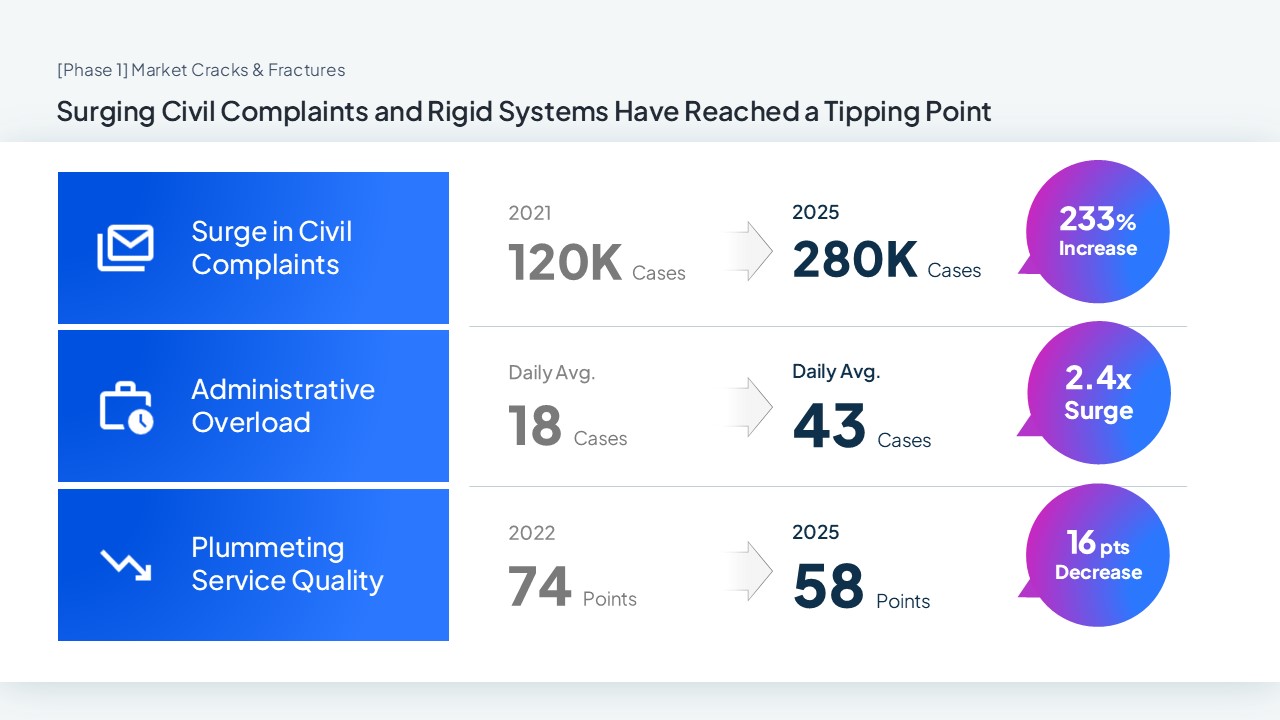Select the 233% Increase speech bubble

tap(1097, 232)
